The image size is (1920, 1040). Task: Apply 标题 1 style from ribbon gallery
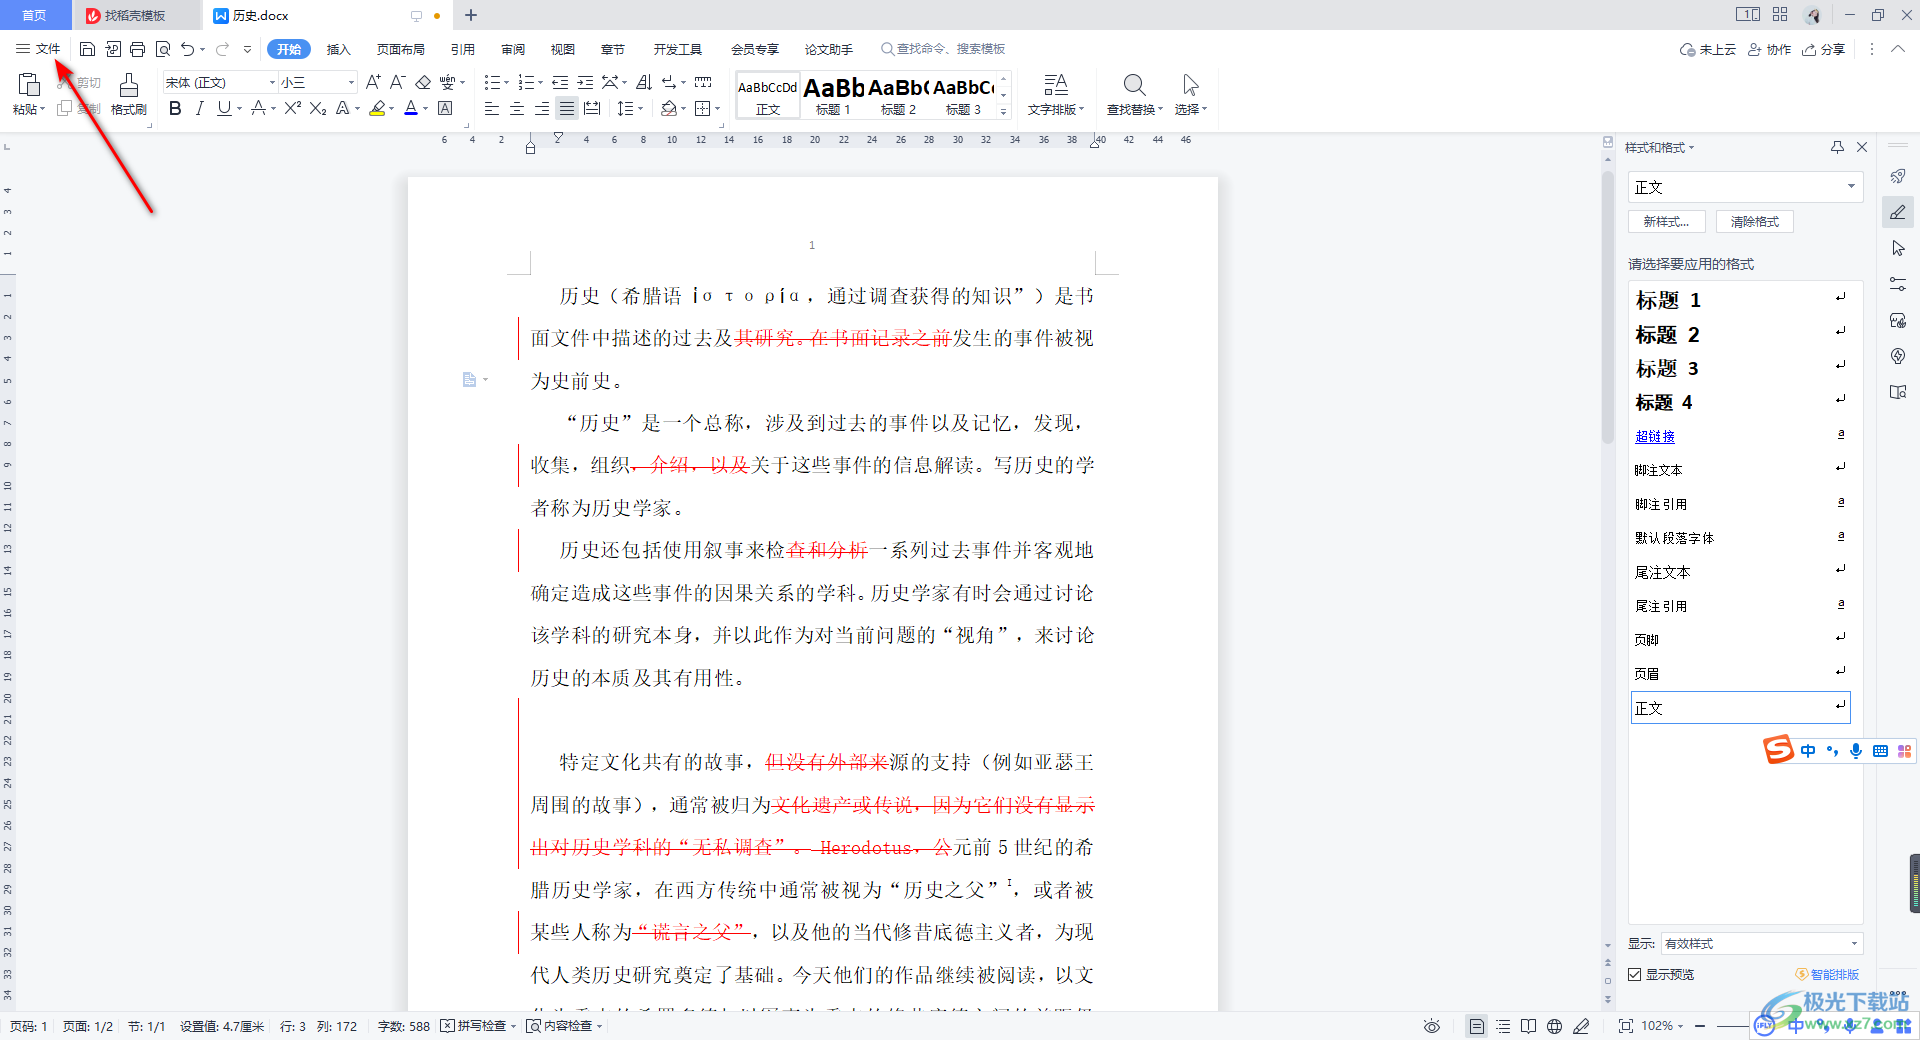coord(833,95)
